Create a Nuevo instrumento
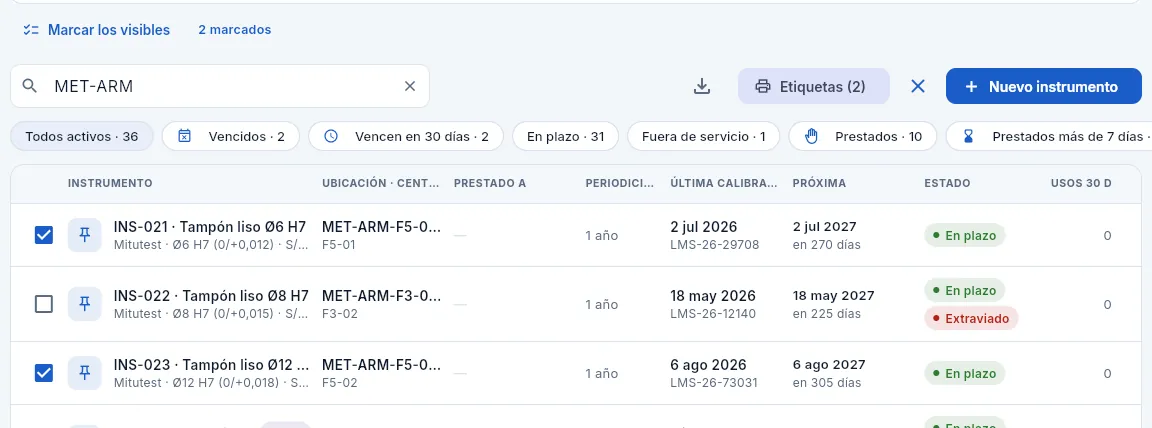This screenshot has width=1152, height=428. [x=1043, y=87]
